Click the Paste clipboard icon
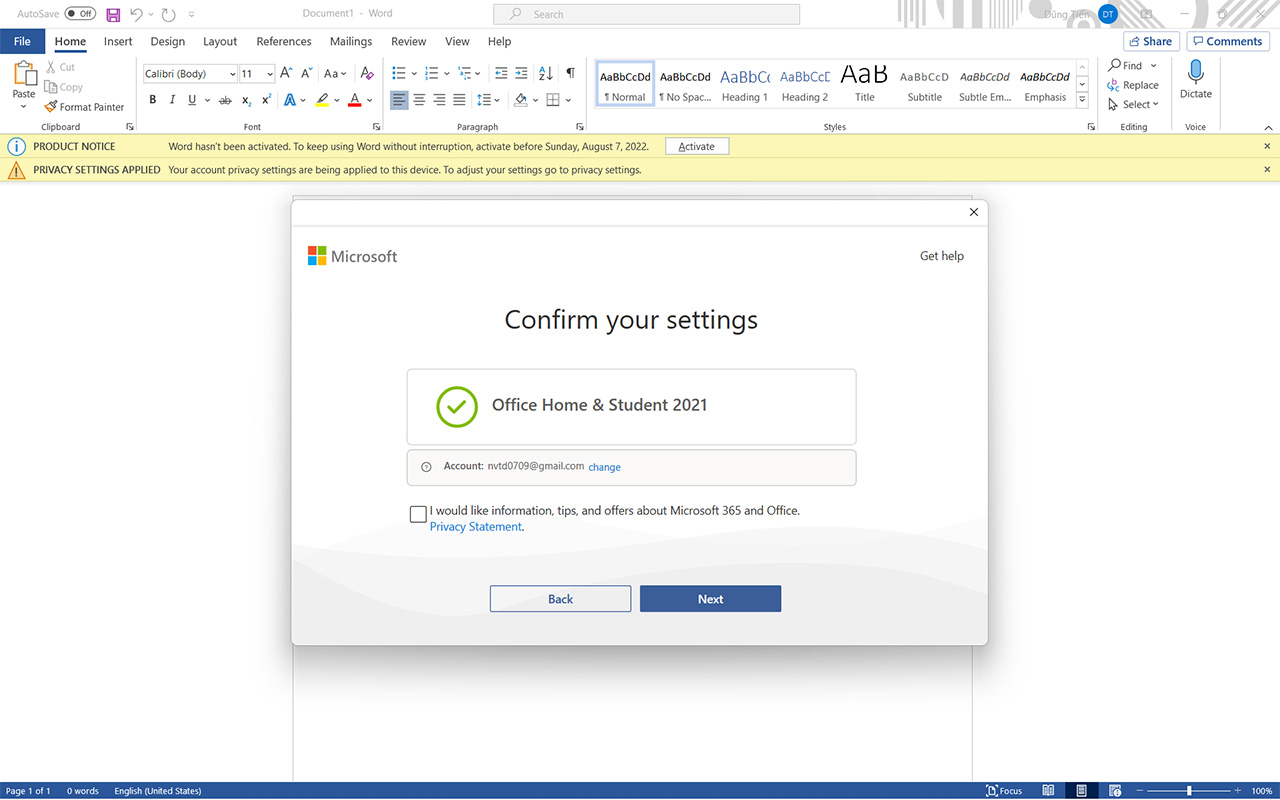The image size is (1280, 800). (x=24, y=75)
